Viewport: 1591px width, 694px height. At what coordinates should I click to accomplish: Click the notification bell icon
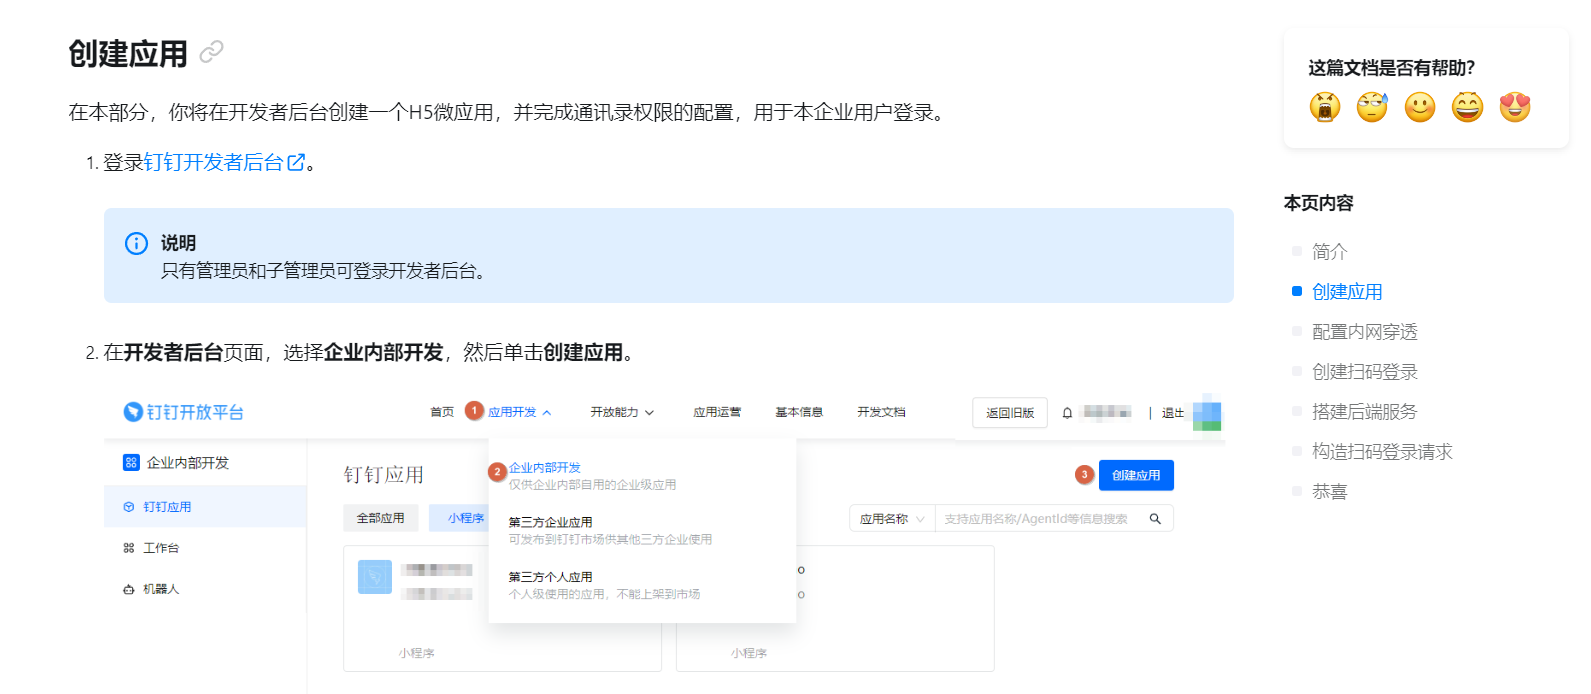1067,413
